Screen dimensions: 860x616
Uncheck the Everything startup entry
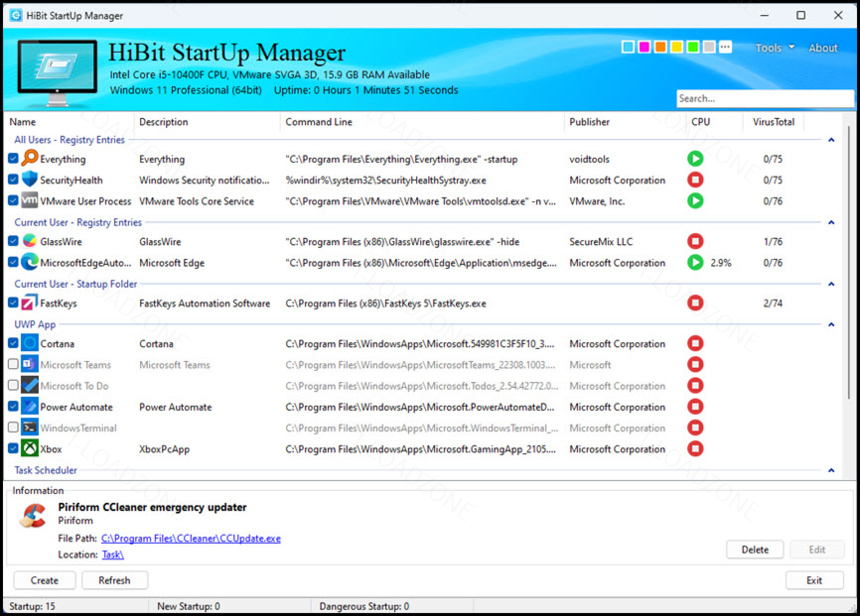click(x=13, y=159)
